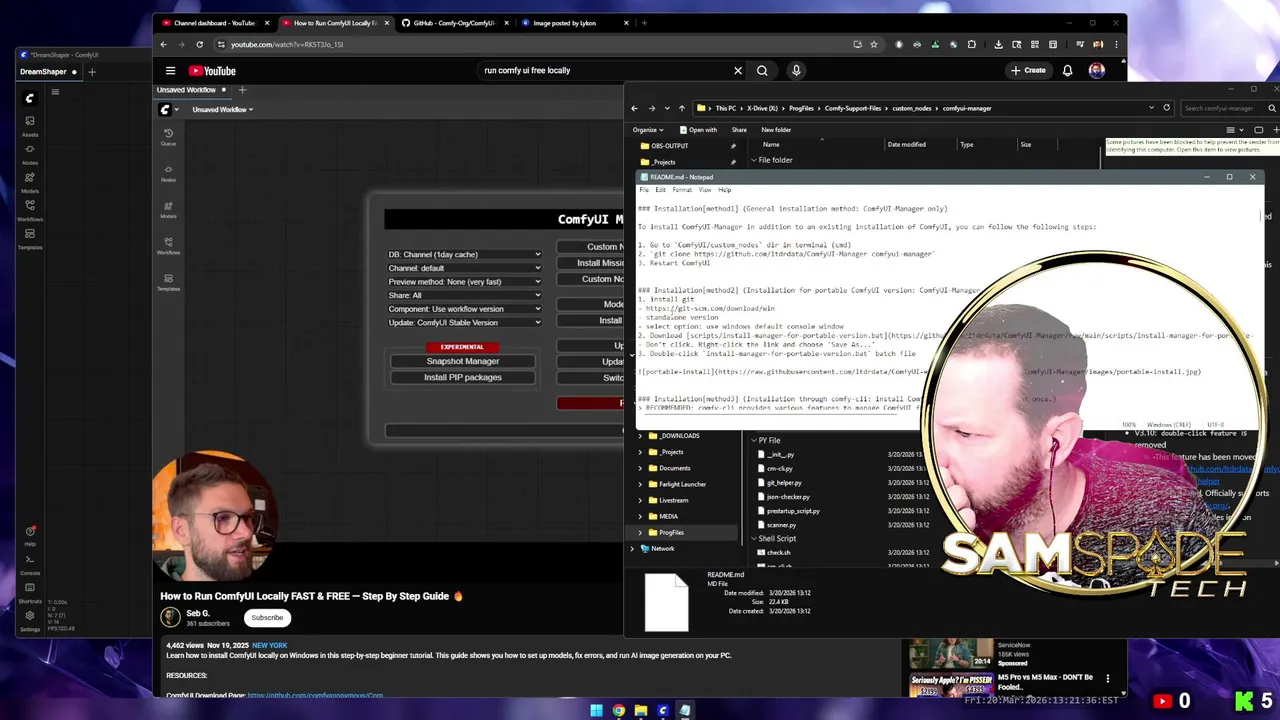Start voice search with the microphone
Image resolution: width=1280 pixels, height=720 pixels.
click(x=796, y=71)
